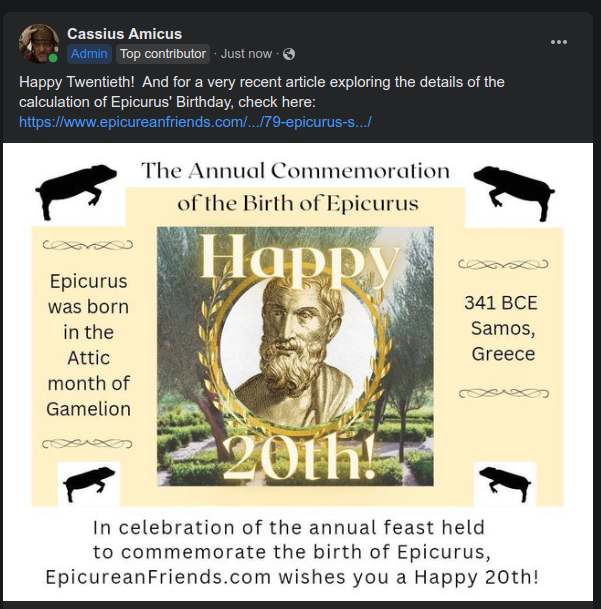Click the Top contributor badge
Viewport: 601px width, 609px height.
(163, 54)
